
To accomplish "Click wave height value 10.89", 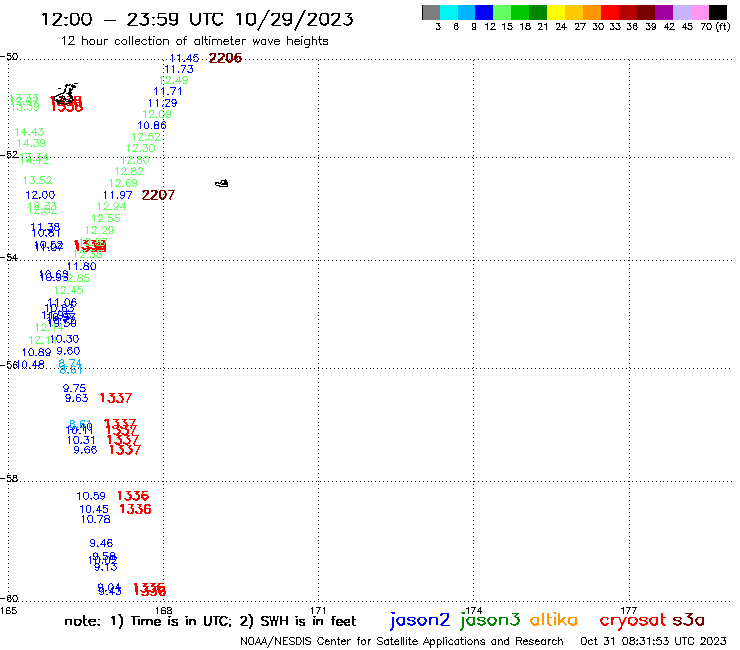I will coord(36,352).
